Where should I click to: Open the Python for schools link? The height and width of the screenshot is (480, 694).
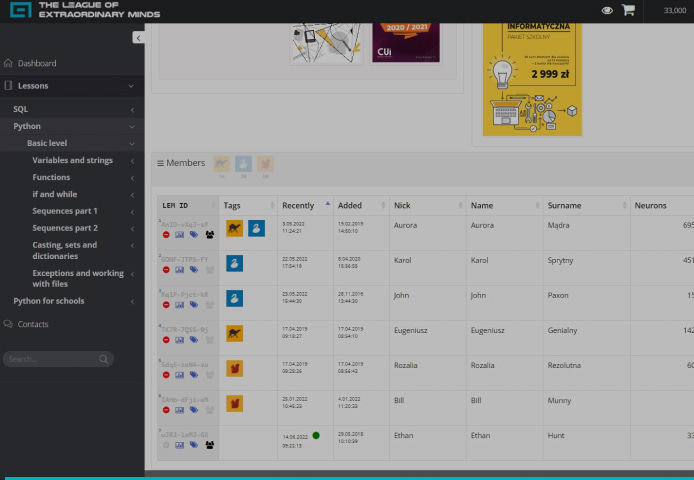click(x=48, y=301)
